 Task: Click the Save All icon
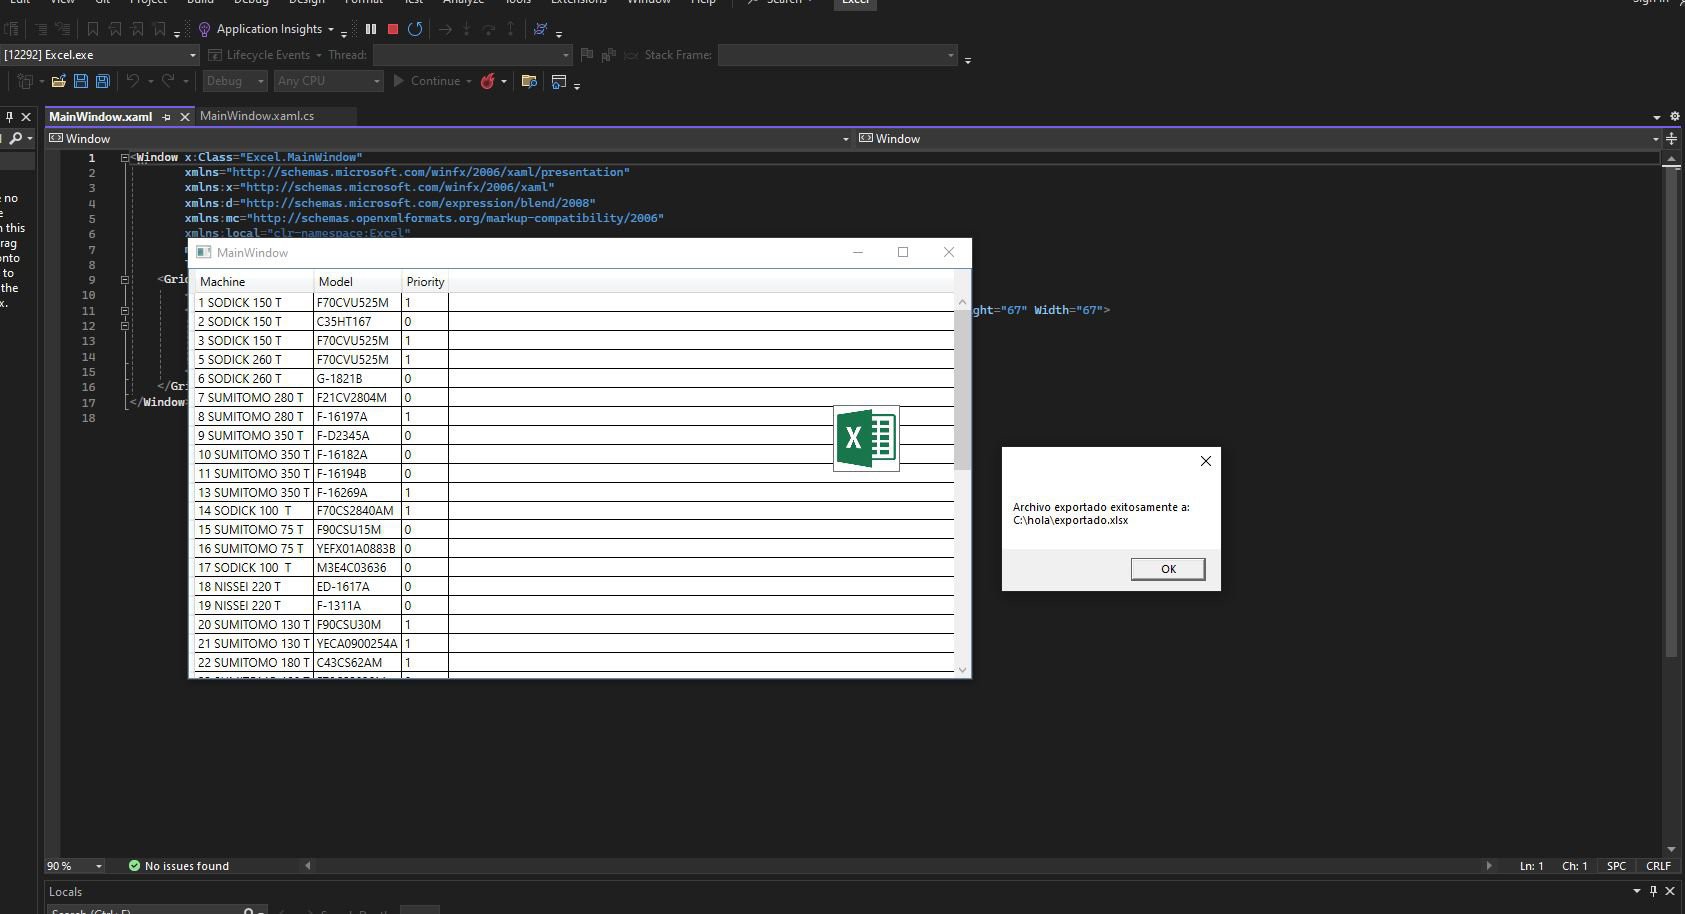(x=102, y=81)
